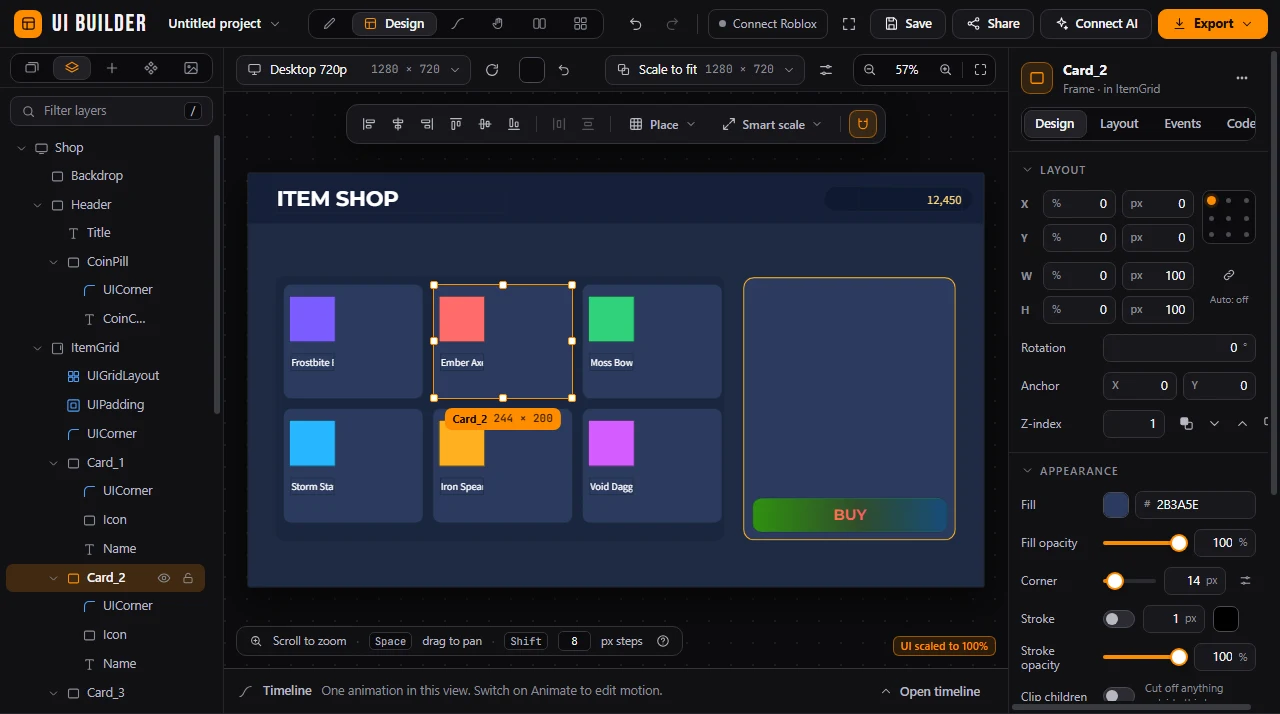Click the Export button

pos(1212,24)
